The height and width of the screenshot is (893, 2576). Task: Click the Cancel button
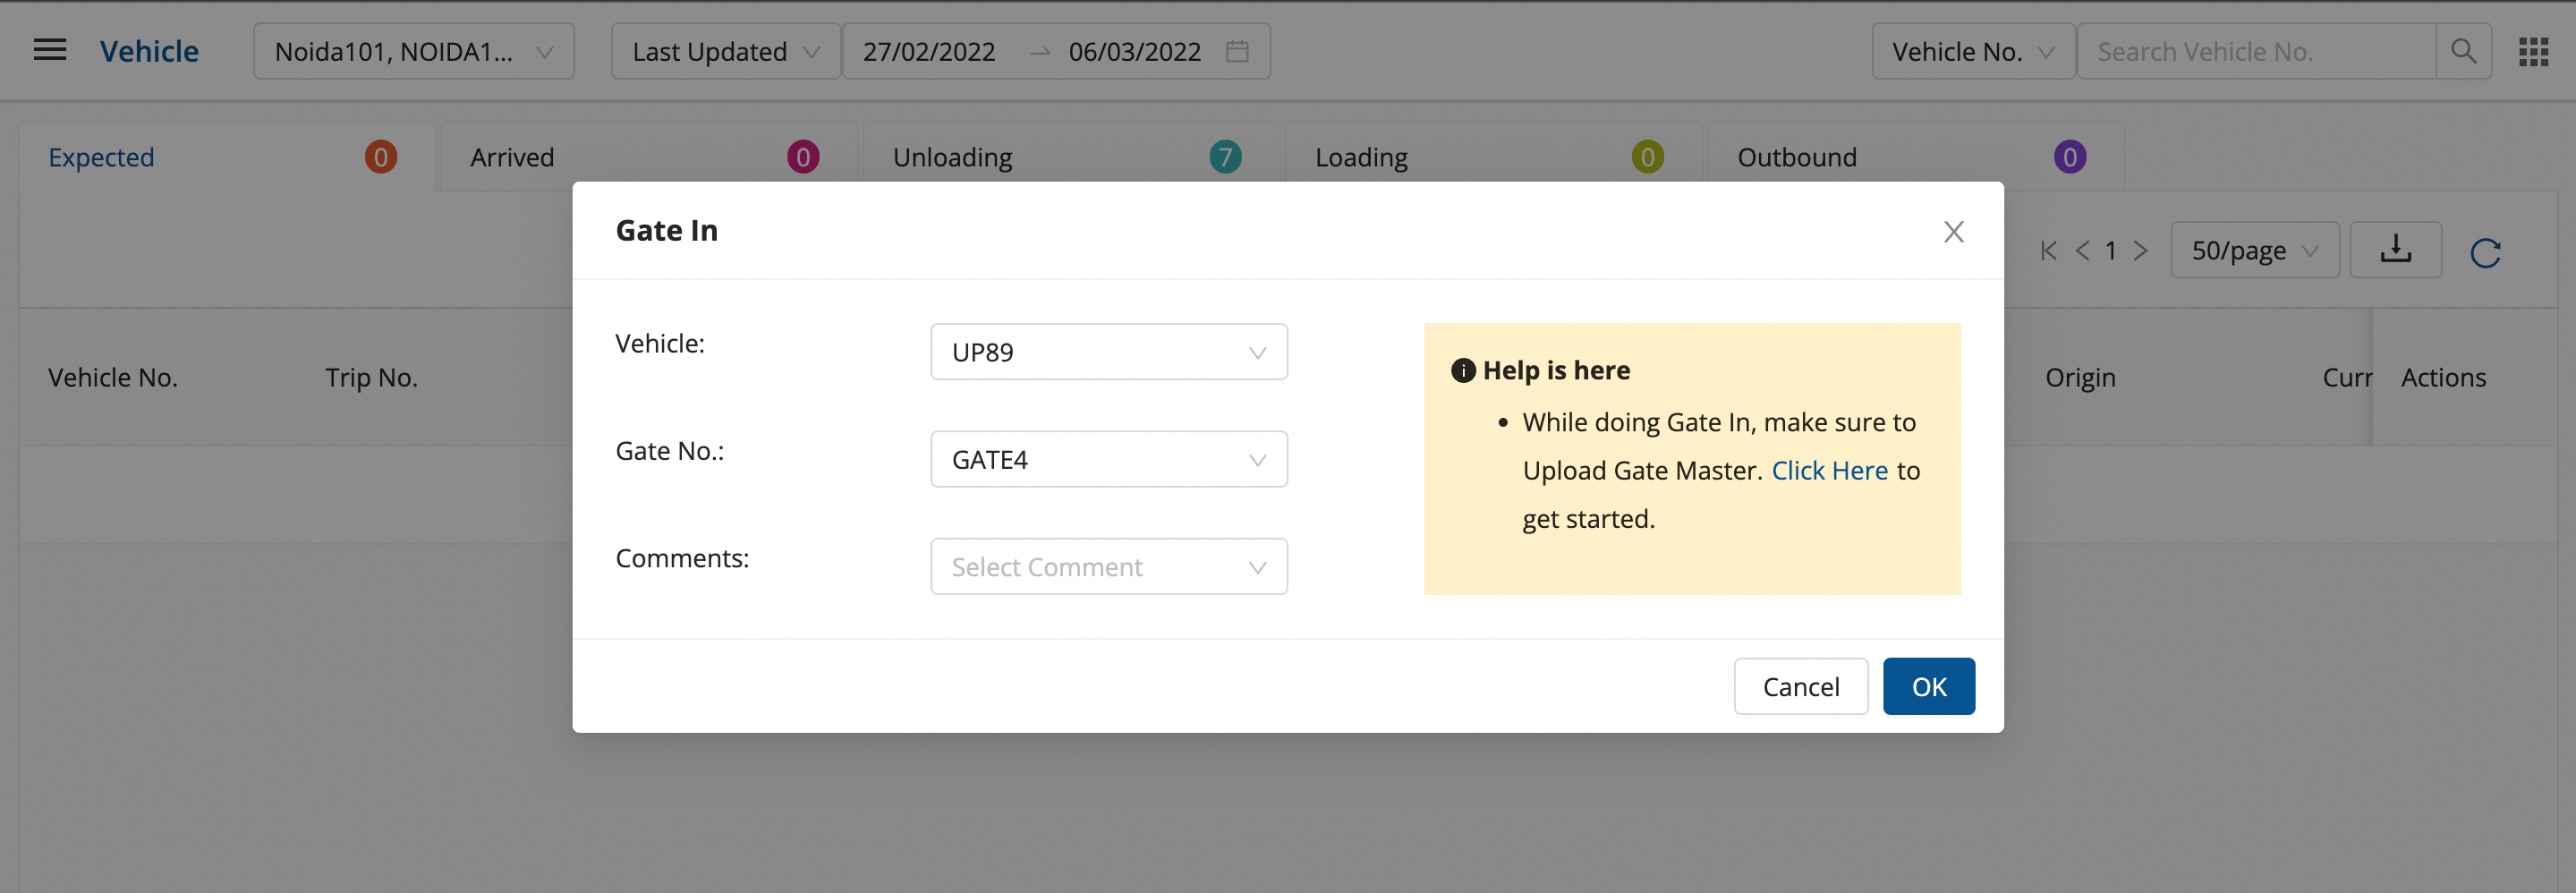coord(1800,687)
